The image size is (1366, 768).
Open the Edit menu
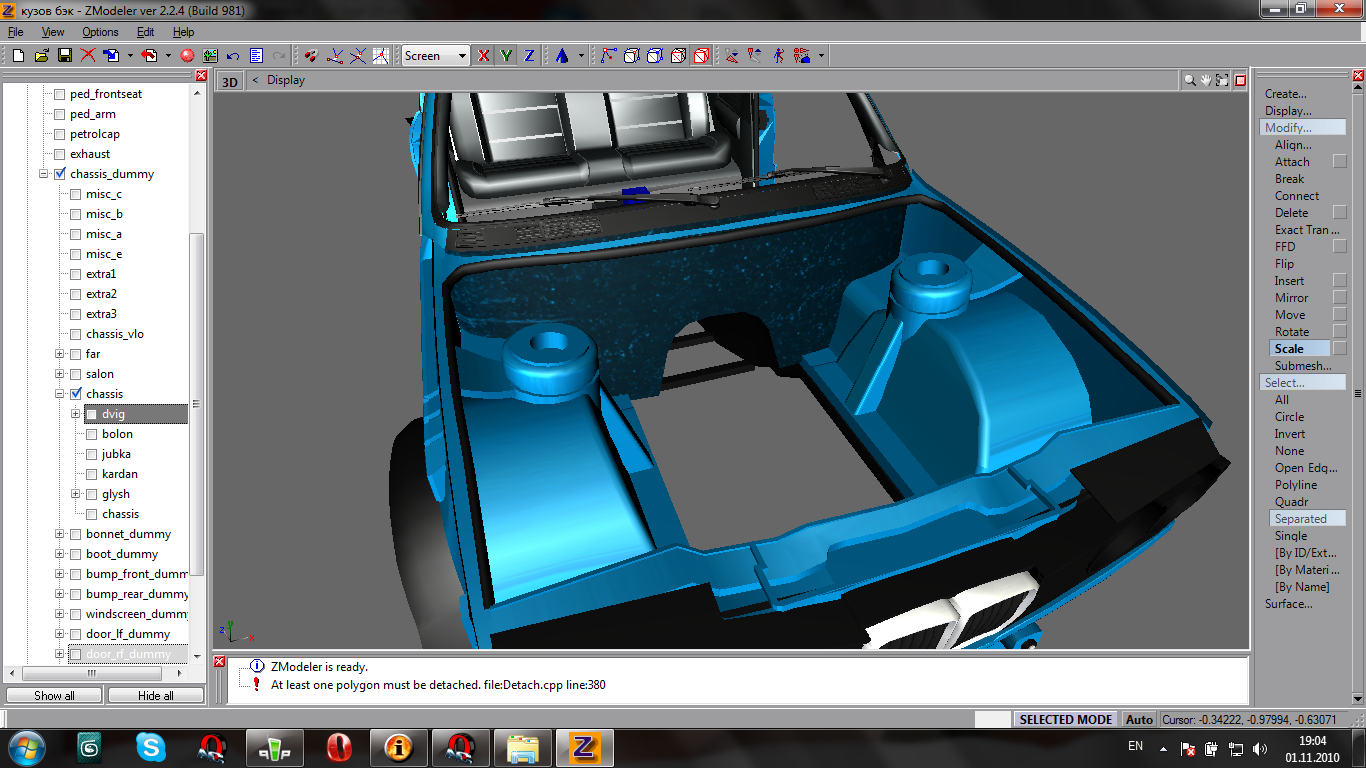tap(145, 32)
